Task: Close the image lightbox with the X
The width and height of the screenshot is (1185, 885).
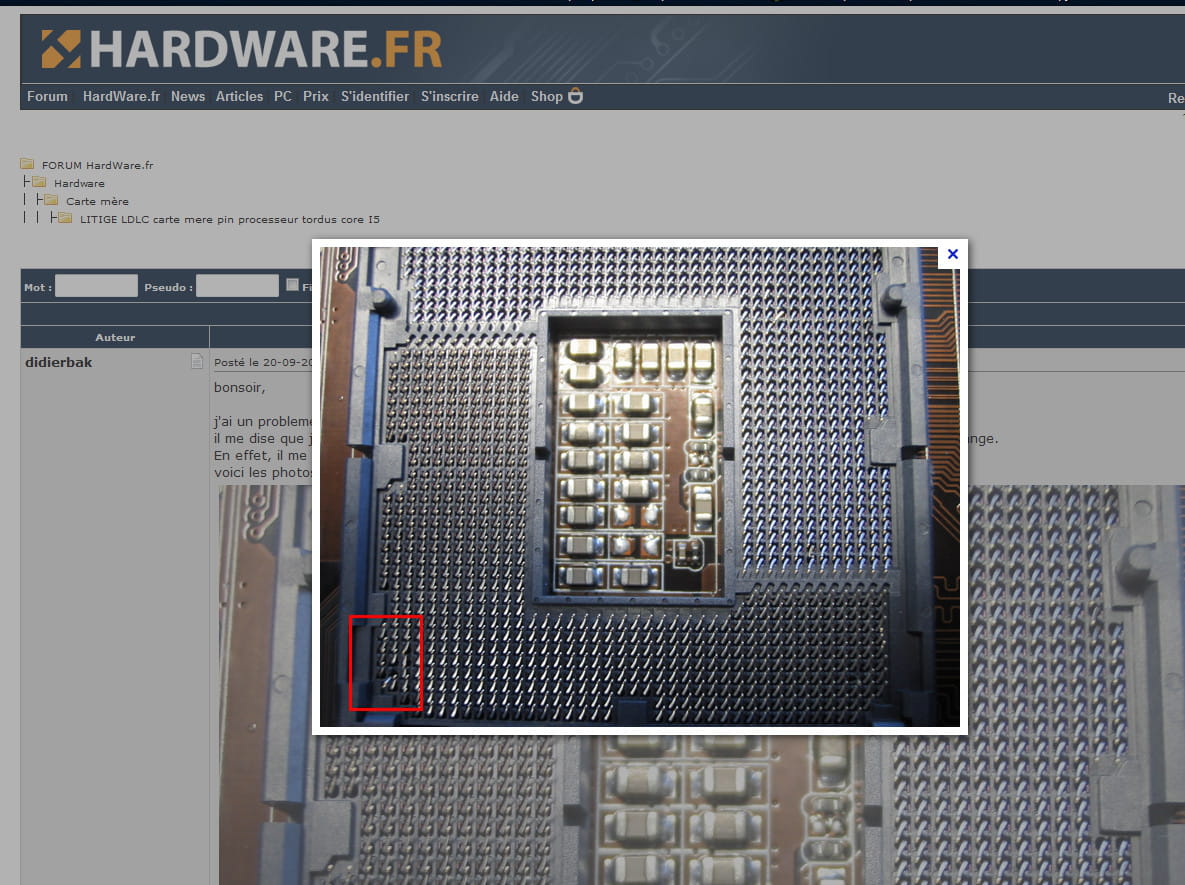Action: [952, 254]
